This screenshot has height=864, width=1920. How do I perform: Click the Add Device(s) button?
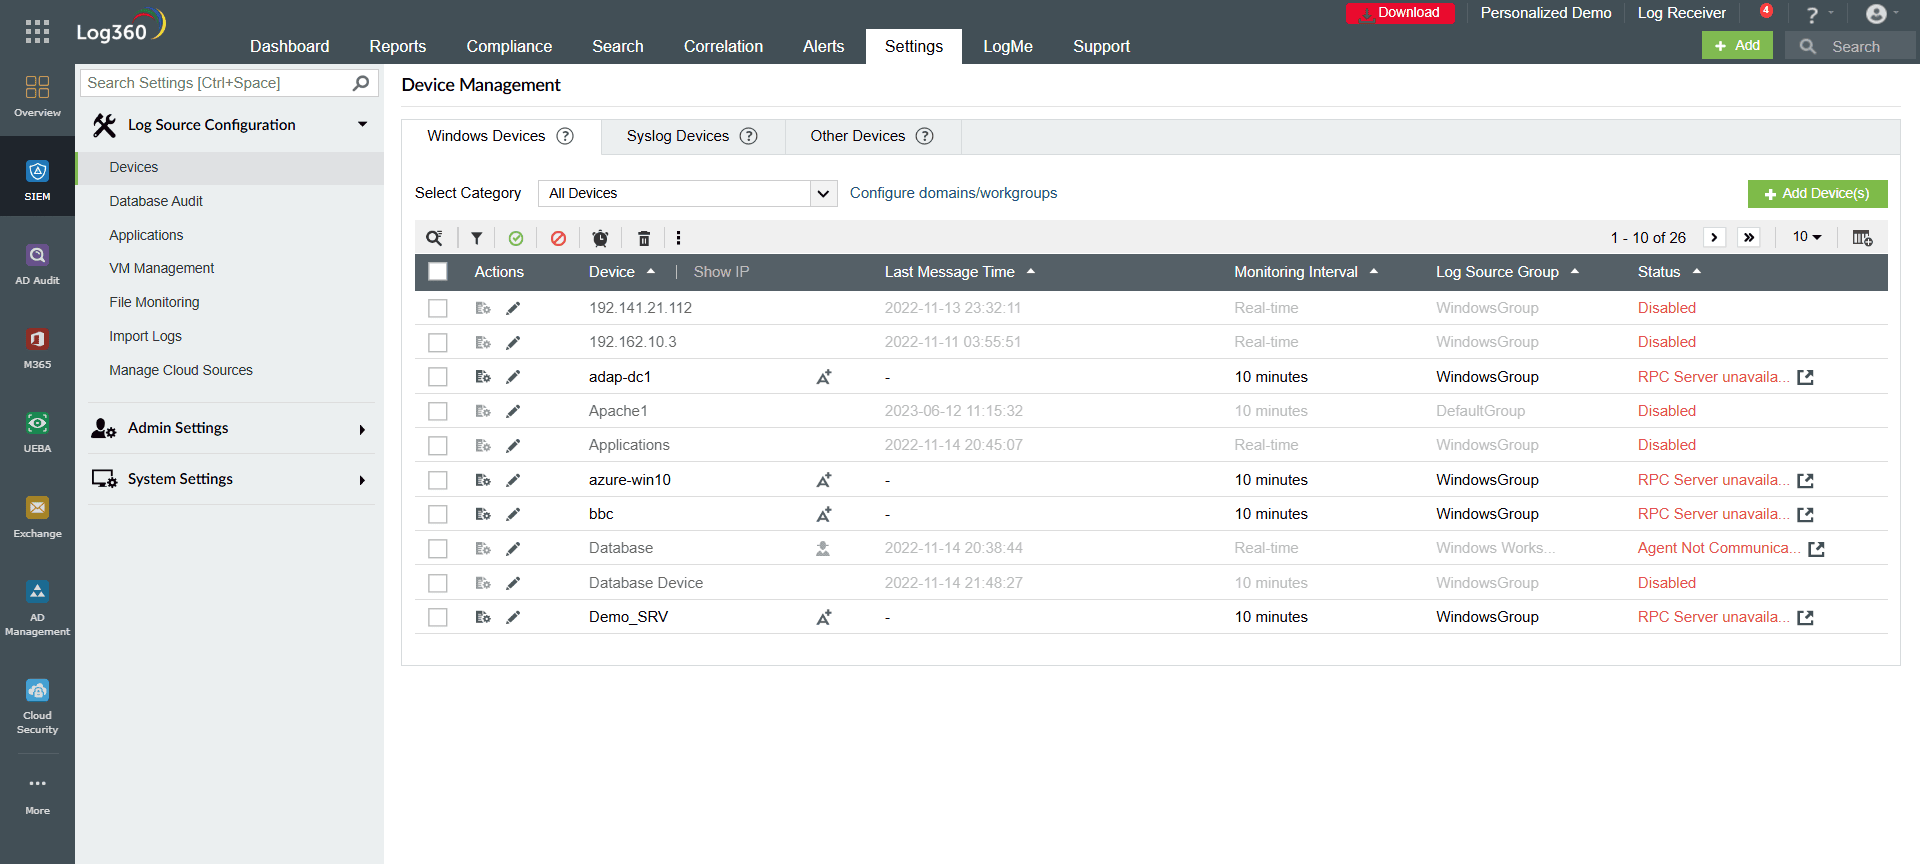point(1817,194)
